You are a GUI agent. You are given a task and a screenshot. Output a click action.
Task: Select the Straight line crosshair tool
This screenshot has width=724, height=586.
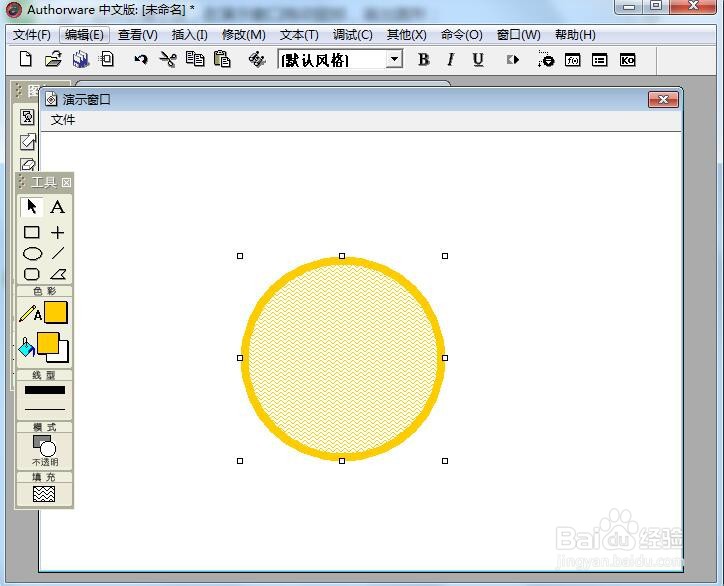pos(57,232)
